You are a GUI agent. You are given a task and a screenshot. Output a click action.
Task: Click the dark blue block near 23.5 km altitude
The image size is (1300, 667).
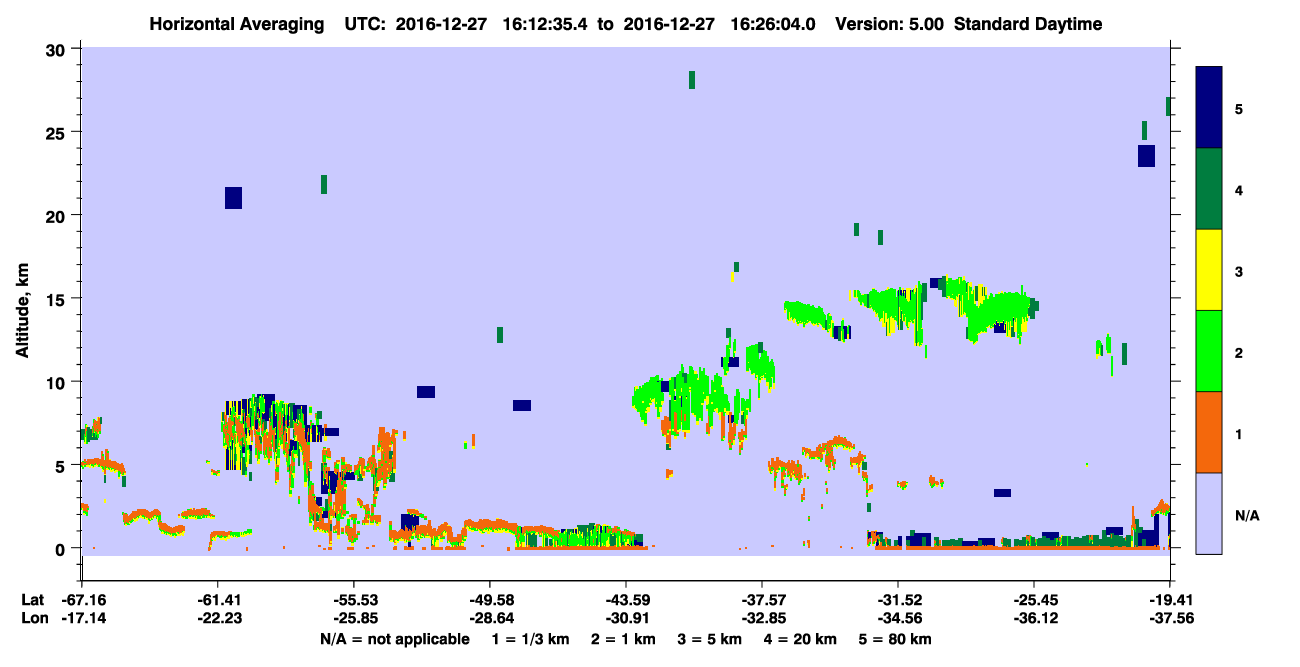click(x=1146, y=156)
